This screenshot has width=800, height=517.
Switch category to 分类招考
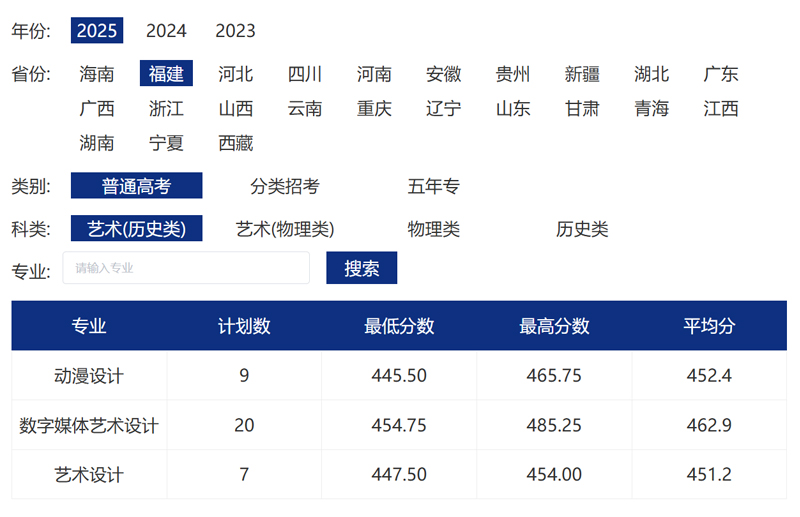[285, 186]
